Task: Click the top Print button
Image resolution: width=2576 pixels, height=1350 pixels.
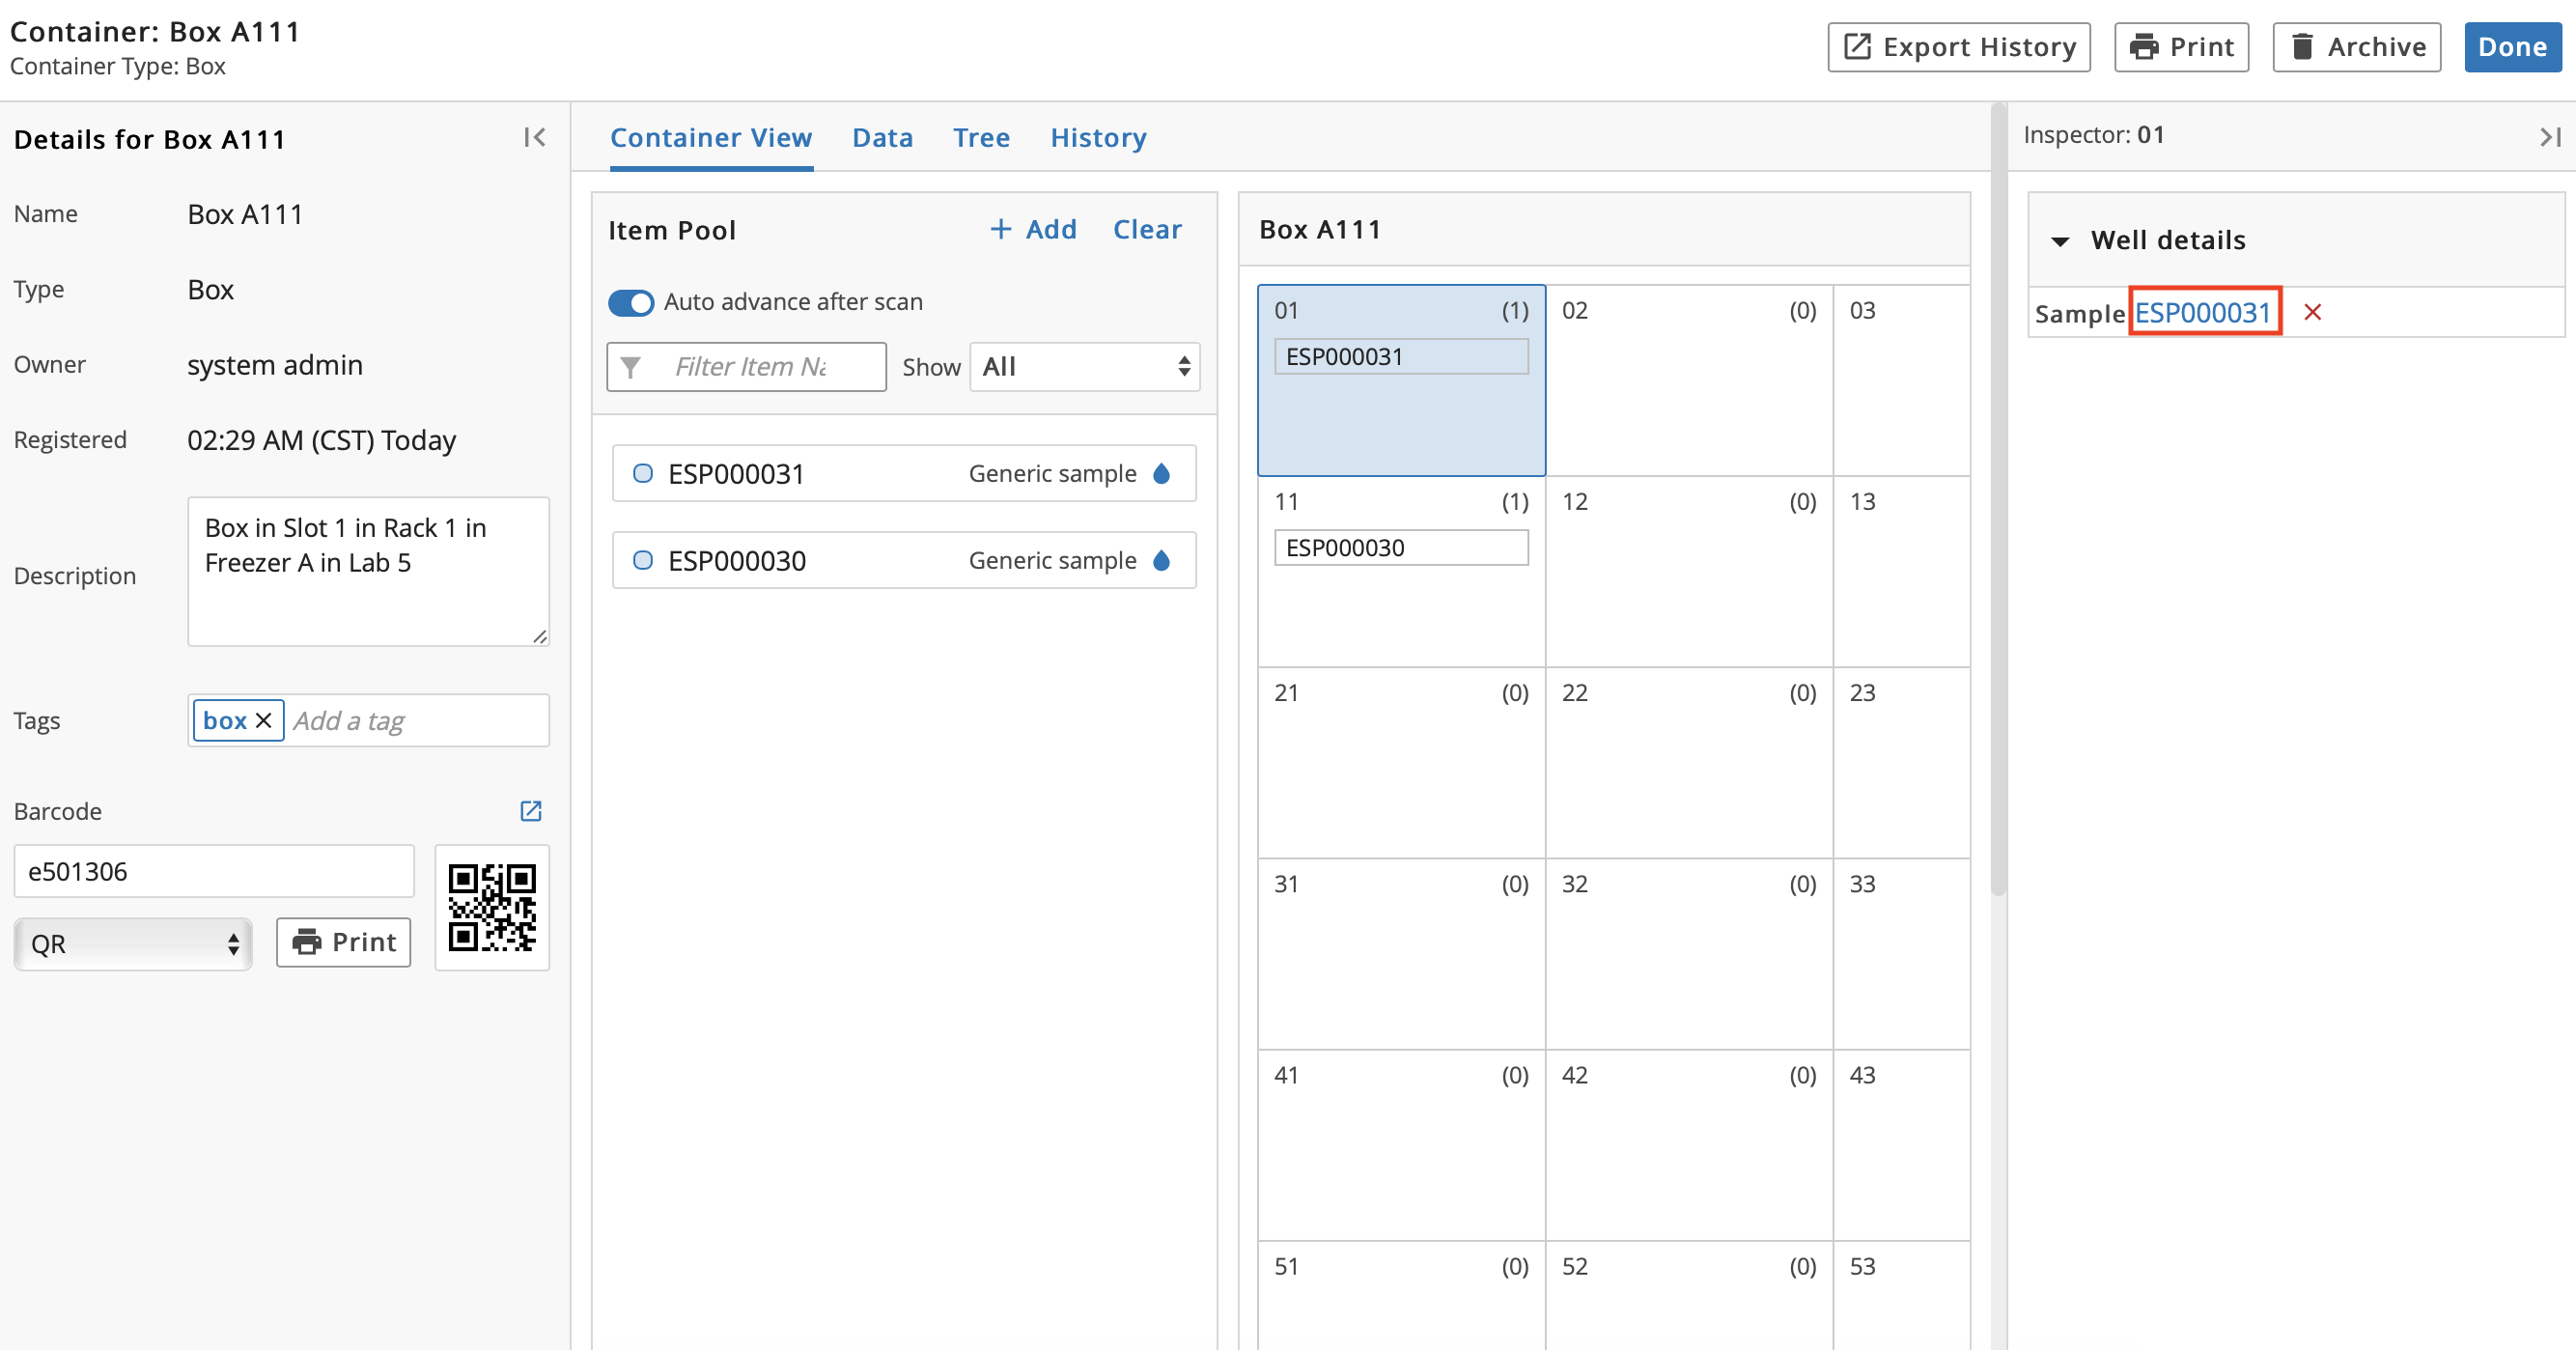Action: pyautogui.click(x=2181, y=47)
